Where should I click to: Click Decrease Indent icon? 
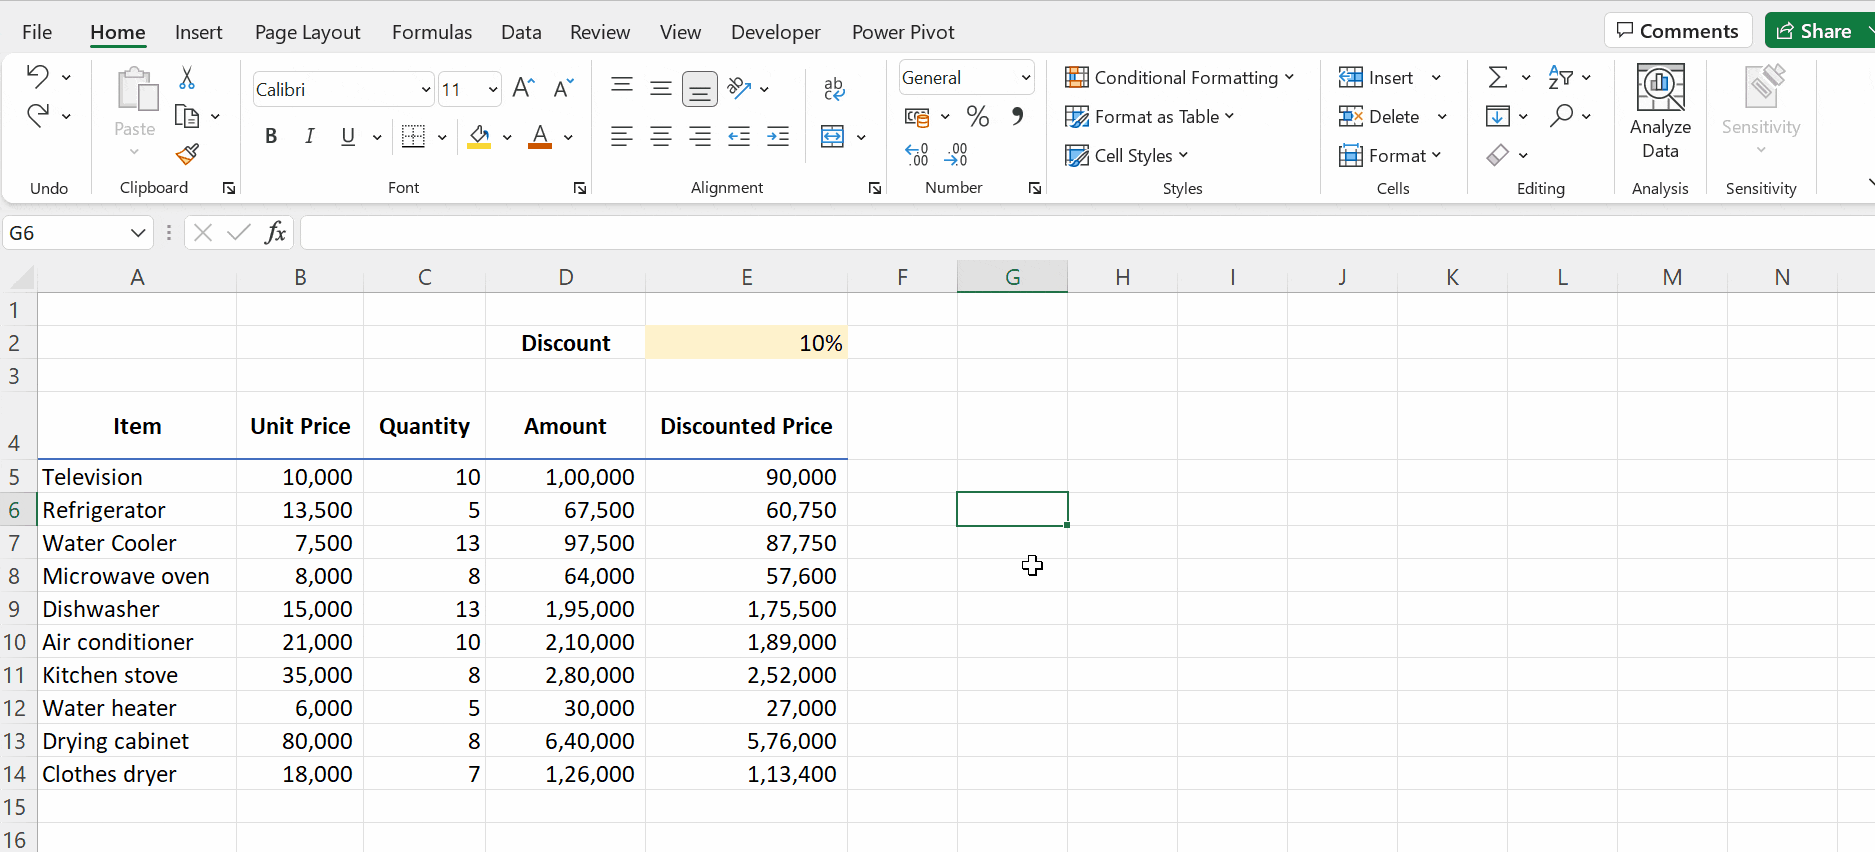[x=739, y=136]
